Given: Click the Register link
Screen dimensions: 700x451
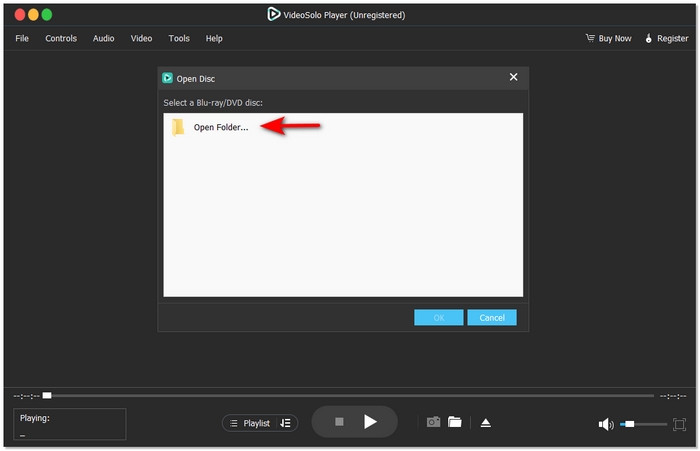Looking at the screenshot, I should 667,38.
